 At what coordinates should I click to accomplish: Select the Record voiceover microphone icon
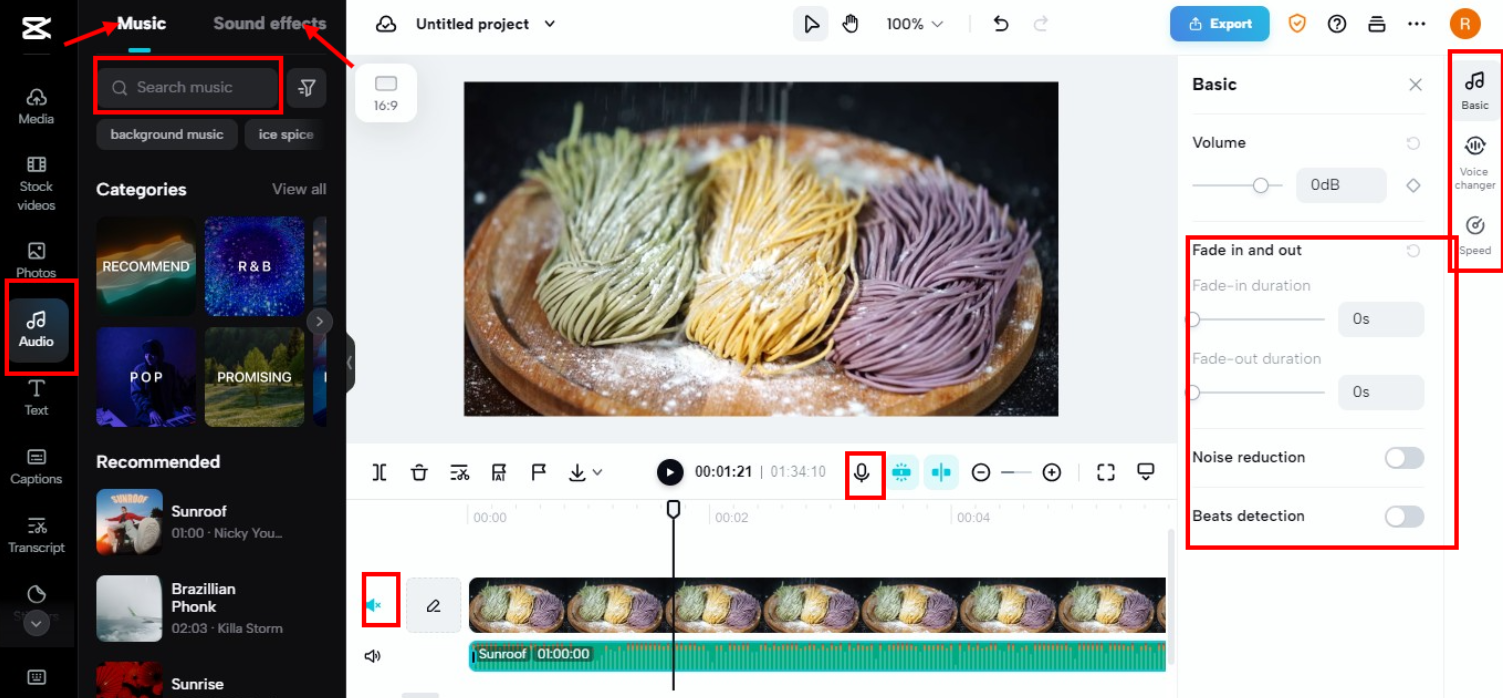coord(863,471)
